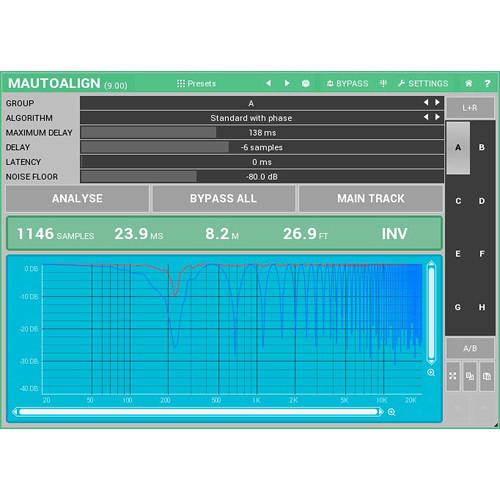500x500 pixels.
Task: Open the SETTINGS menu
Action: 423,83
